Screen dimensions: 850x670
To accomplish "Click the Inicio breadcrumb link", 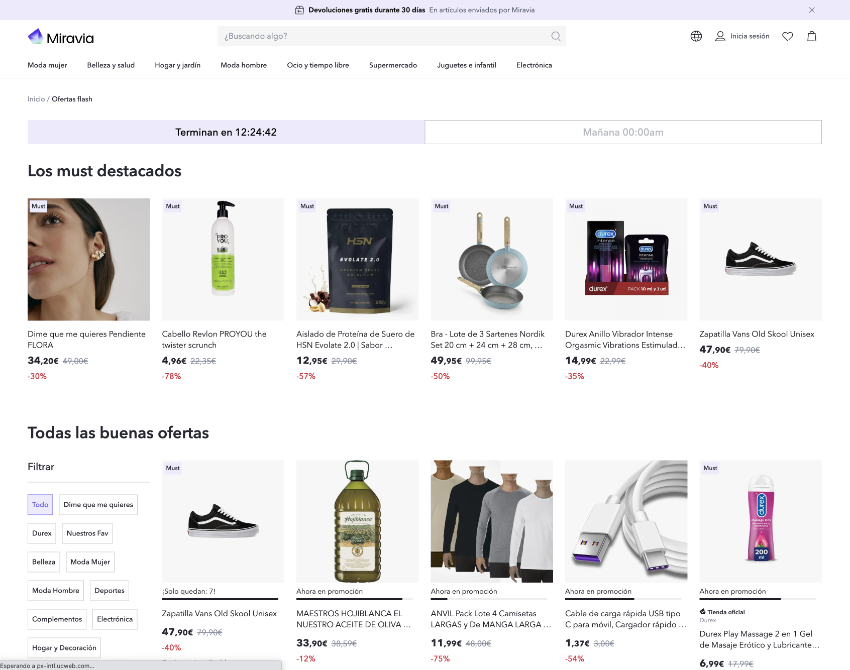I will pyautogui.click(x=36, y=99).
